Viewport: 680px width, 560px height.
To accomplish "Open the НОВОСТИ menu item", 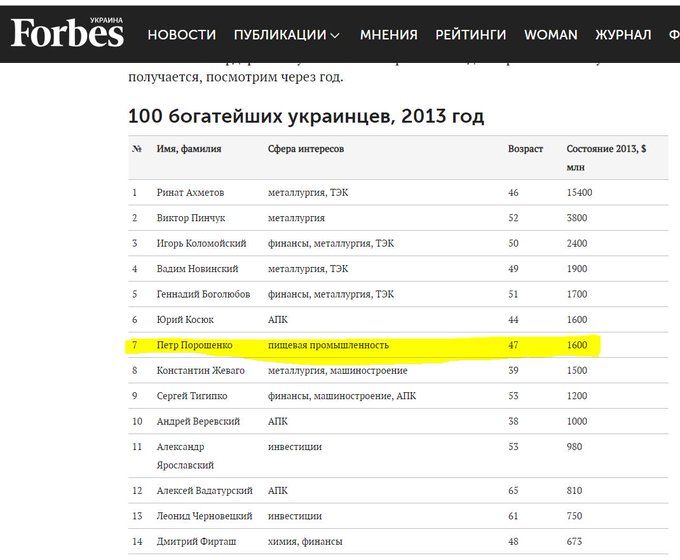I will point(182,35).
